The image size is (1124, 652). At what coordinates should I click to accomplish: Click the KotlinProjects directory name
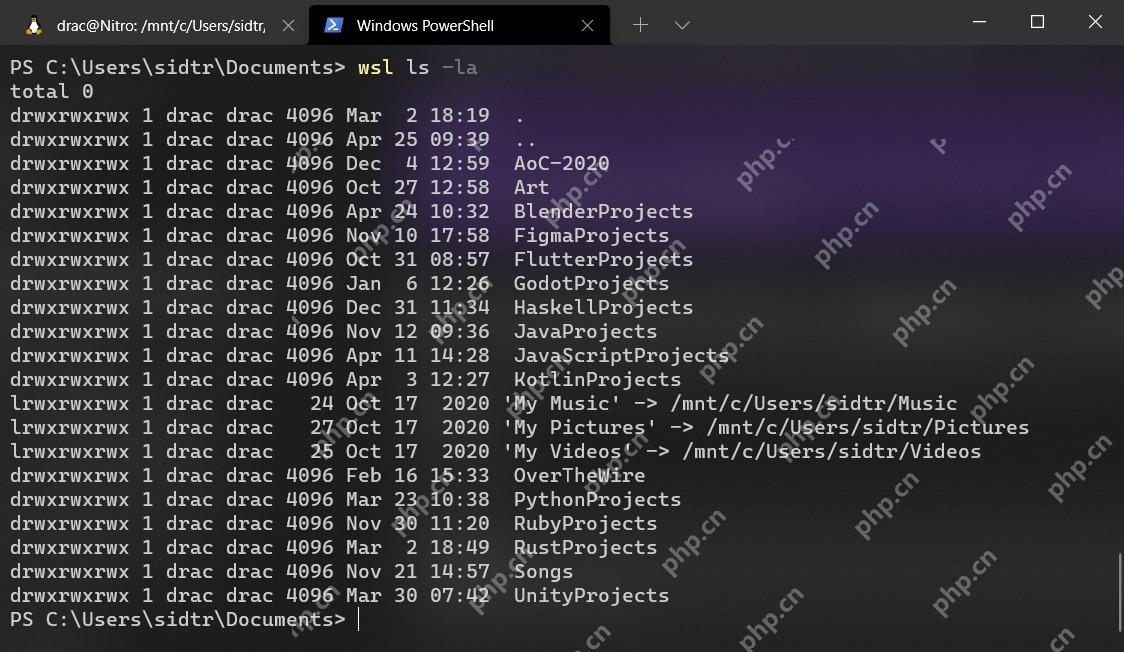[x=597, y=380]
